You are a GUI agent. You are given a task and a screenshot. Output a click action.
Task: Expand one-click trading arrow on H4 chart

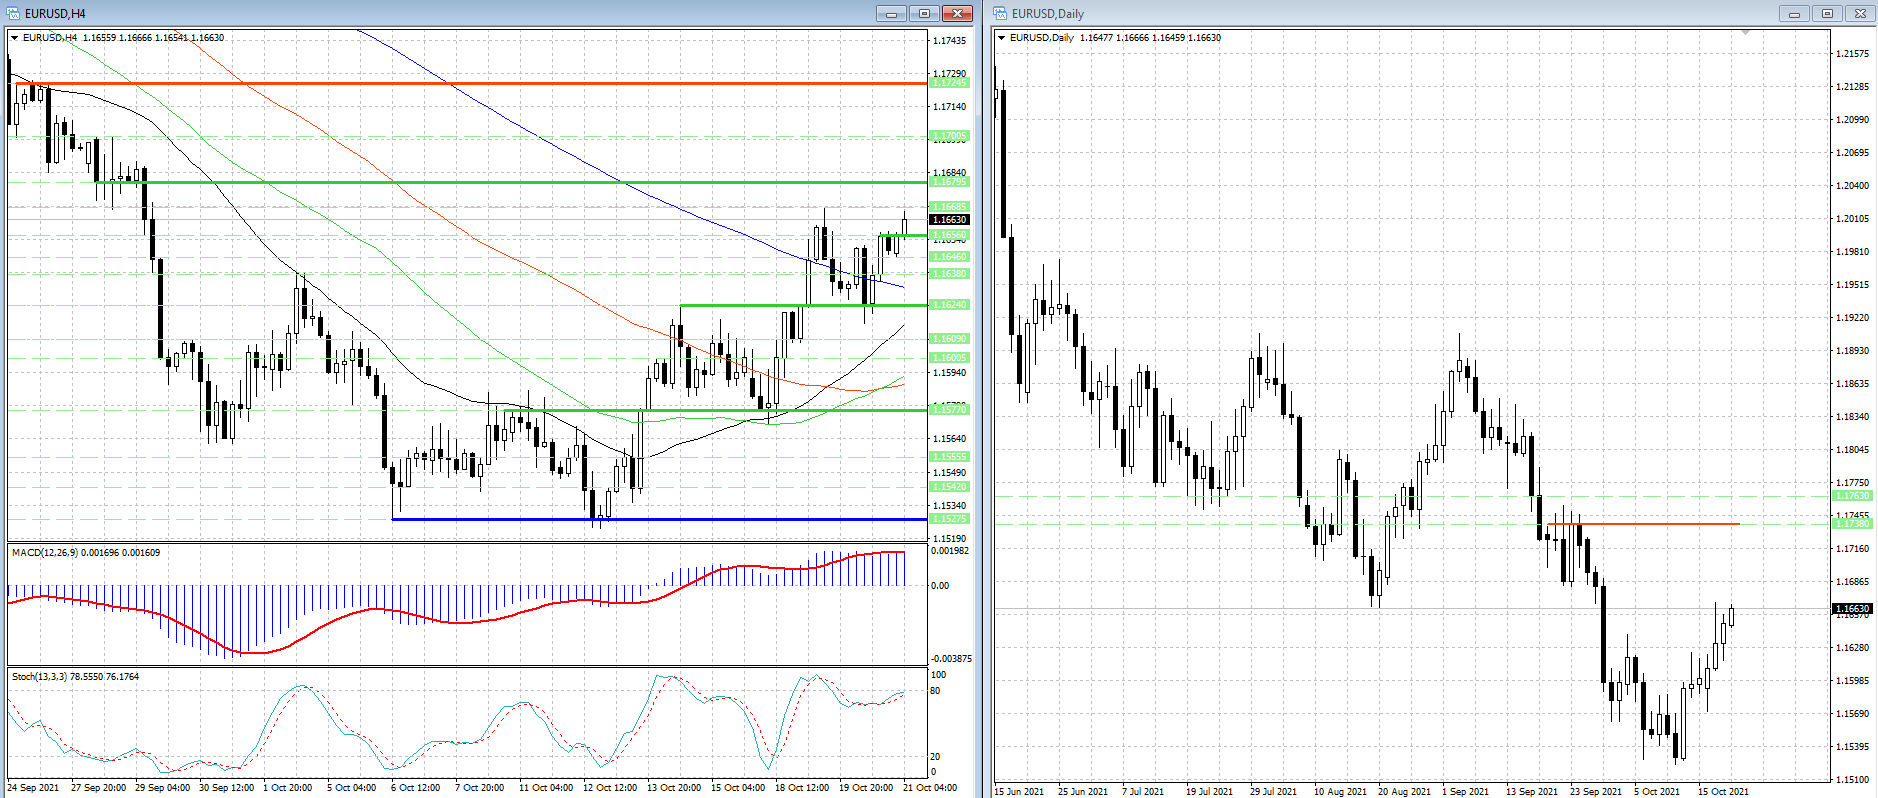pos(14,37)
